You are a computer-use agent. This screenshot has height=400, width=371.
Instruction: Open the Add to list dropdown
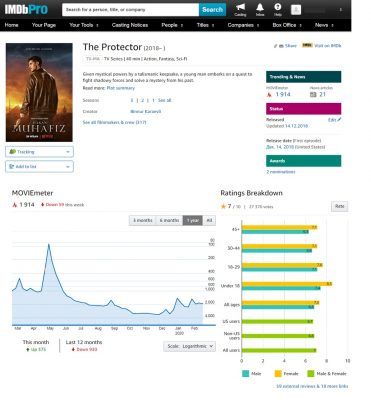point(39,166)
